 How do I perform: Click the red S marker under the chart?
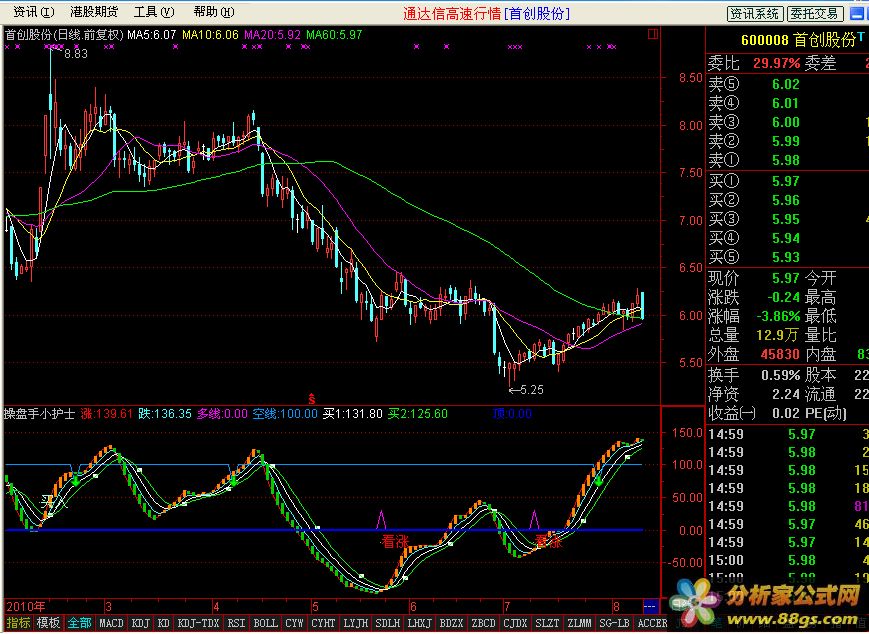pos(311,398)
